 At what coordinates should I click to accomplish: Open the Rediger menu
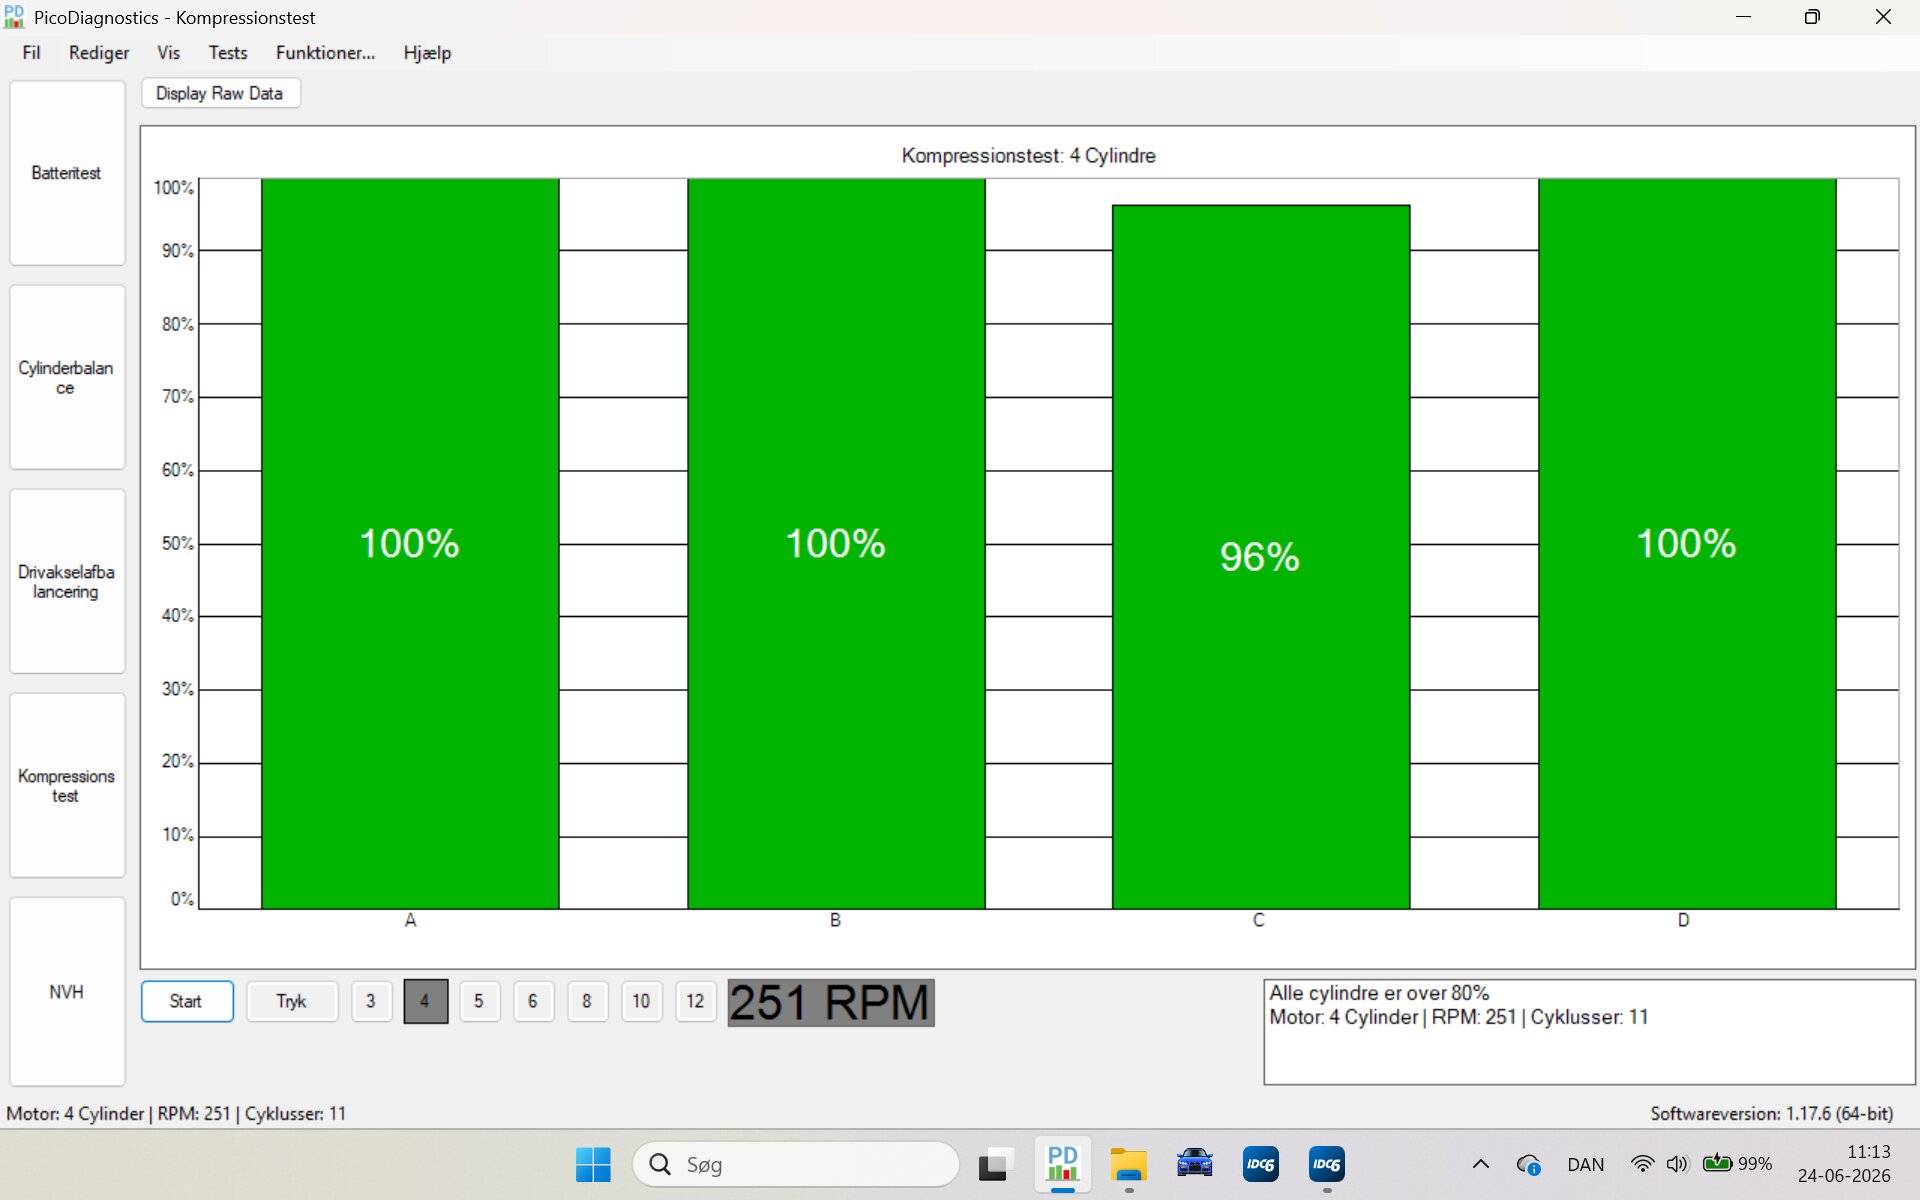click(x=98, y=53)
